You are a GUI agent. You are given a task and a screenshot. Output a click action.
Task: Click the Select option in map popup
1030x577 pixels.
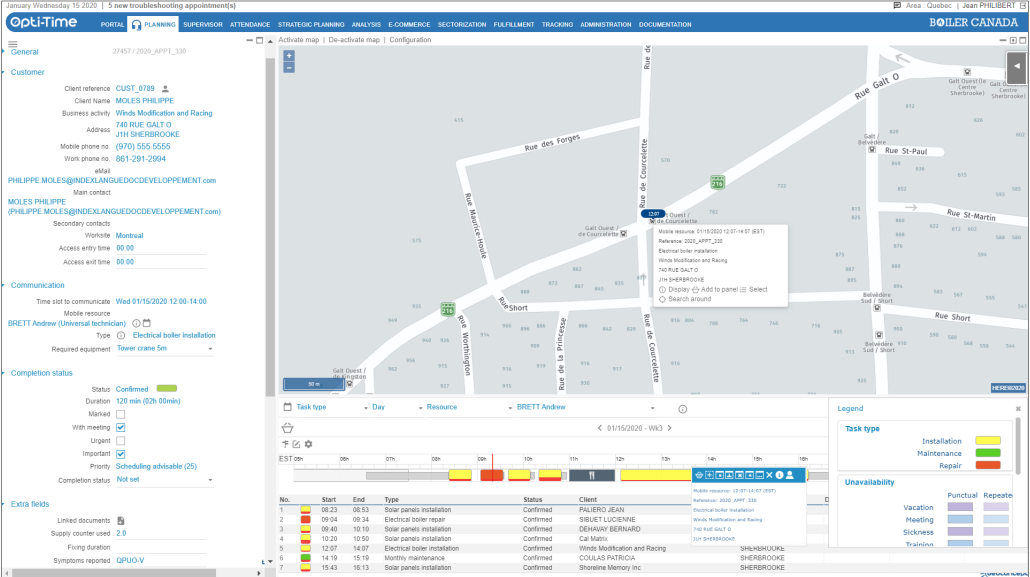click(753, 290)
